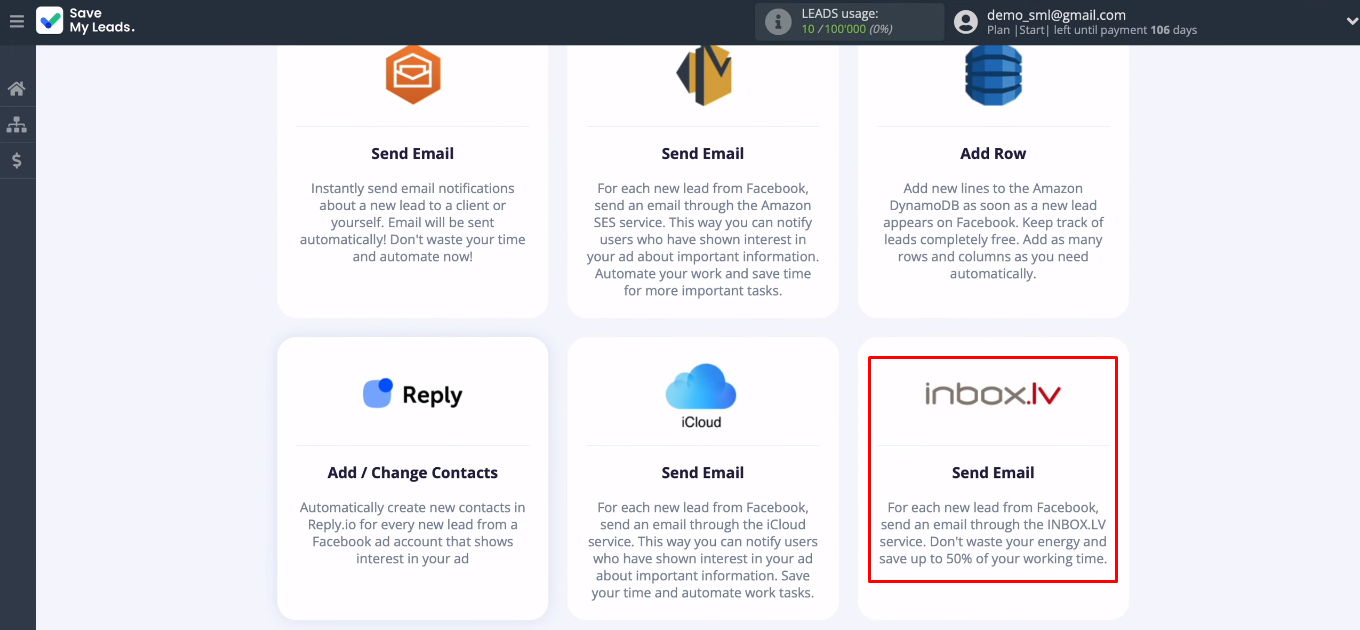This screenshot has height=630, width=1360.
Task: Click the Reply logo
Action: (x=413, y=394)
